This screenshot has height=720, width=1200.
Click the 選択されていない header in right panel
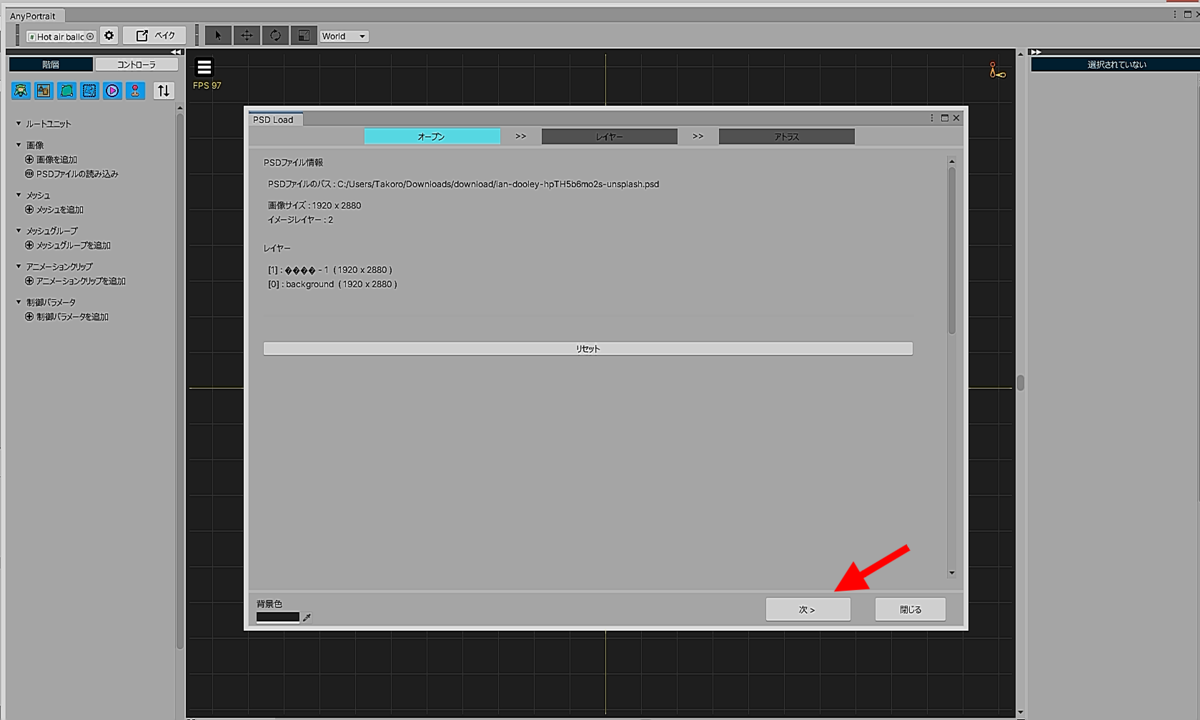[1117, 65]
